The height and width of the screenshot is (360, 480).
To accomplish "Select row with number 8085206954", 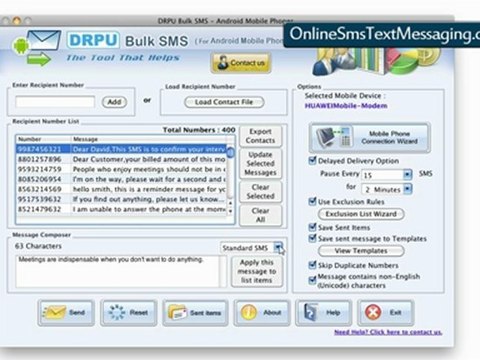I will pyautogui.click(x=122, y=179).
